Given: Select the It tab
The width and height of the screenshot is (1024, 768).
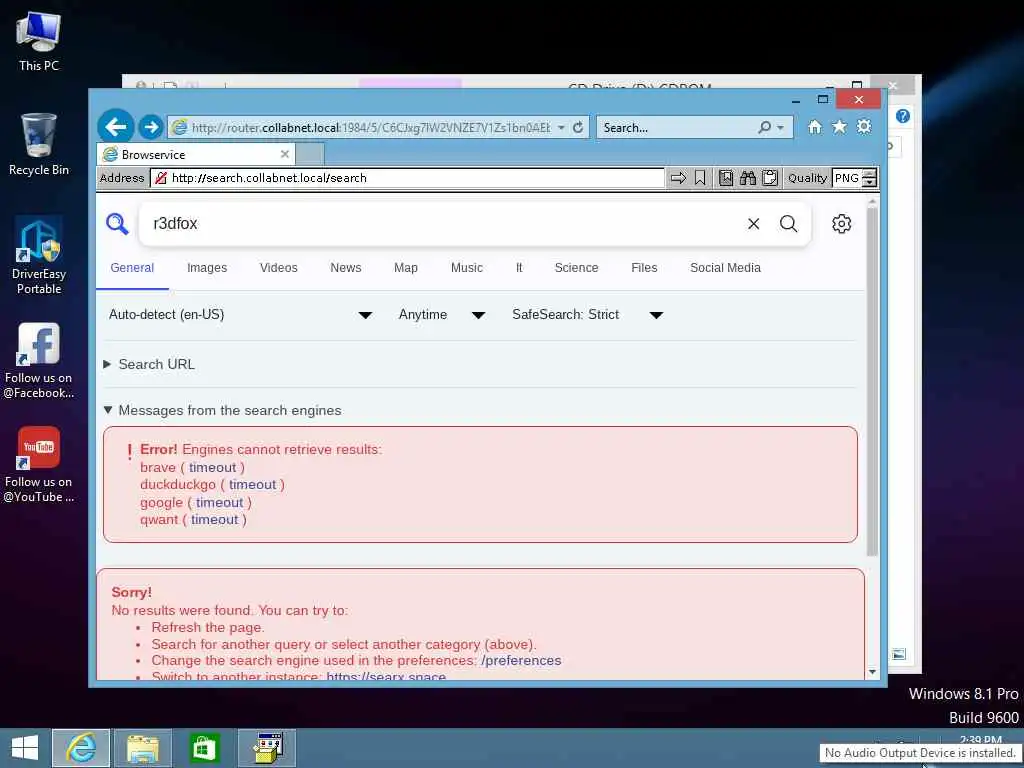Looking at the screenshot, I should pyautogui.click(x=519, y=268).
